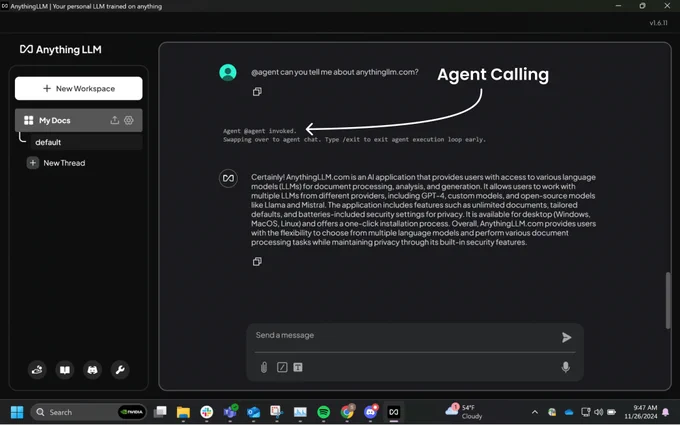Open the Windows Start menu
Screen dimensions: 680x425
pos(17,412)
